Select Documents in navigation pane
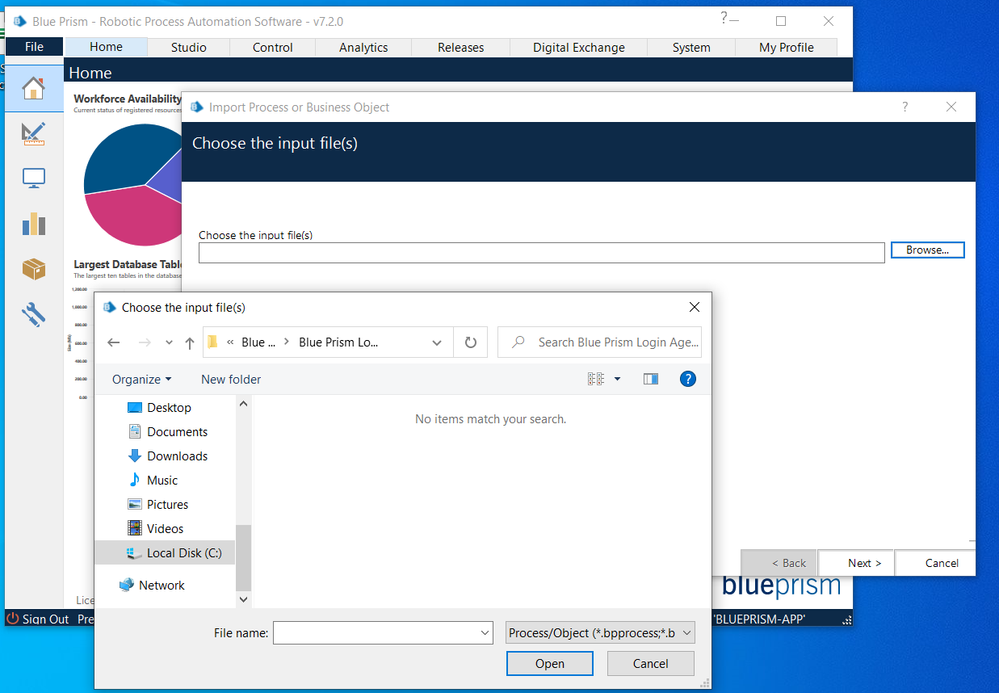Image resolution: width=999 pixels, height=693 pixels. click(x=177, y=432)
